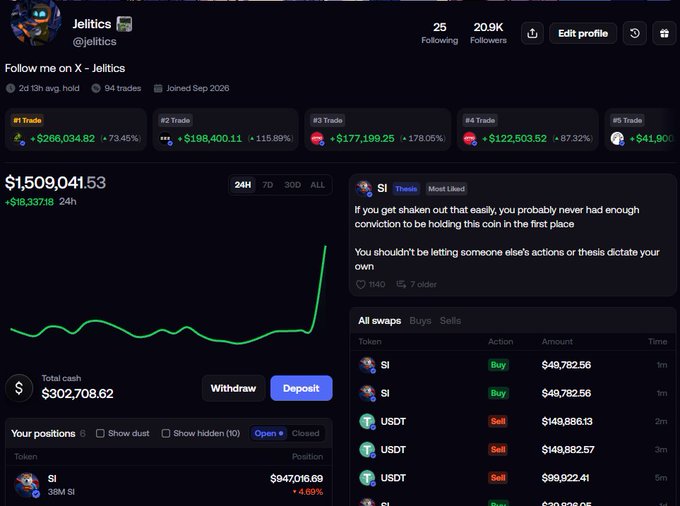Click the Position column header
The height and width of the screenshot is (506, 680).
click(307, 457)
